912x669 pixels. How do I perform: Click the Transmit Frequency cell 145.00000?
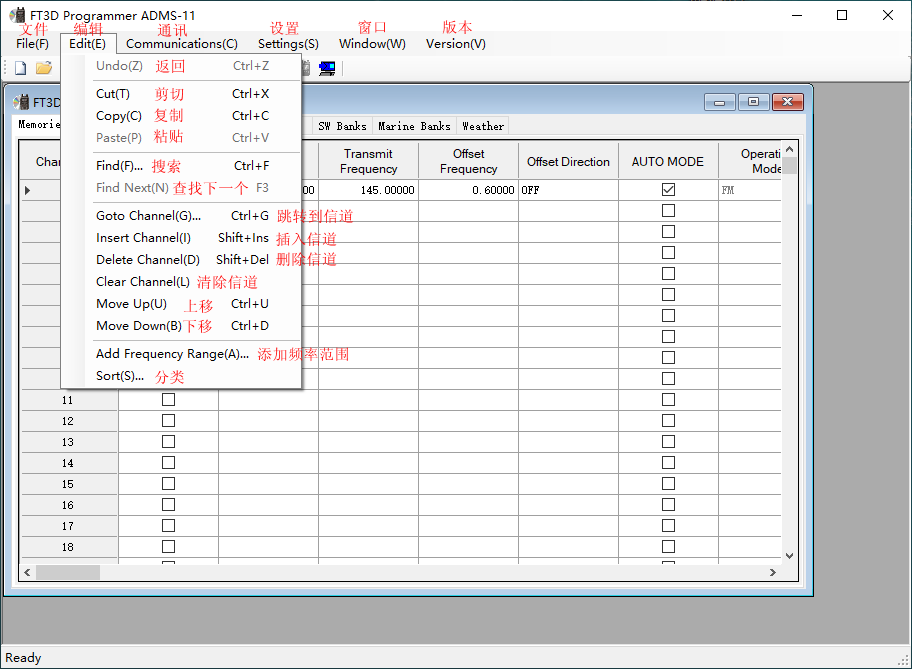[368, 190]
